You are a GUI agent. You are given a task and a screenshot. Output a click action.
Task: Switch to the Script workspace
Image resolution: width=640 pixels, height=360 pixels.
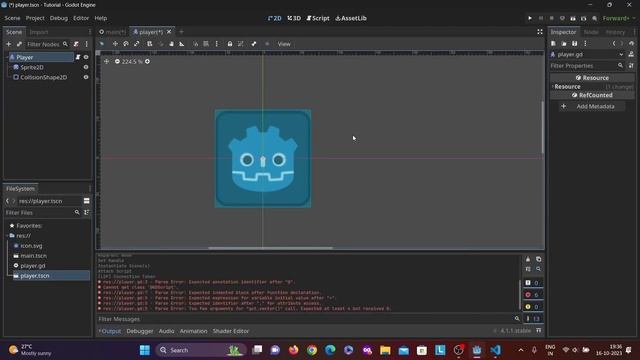[318, 18]
